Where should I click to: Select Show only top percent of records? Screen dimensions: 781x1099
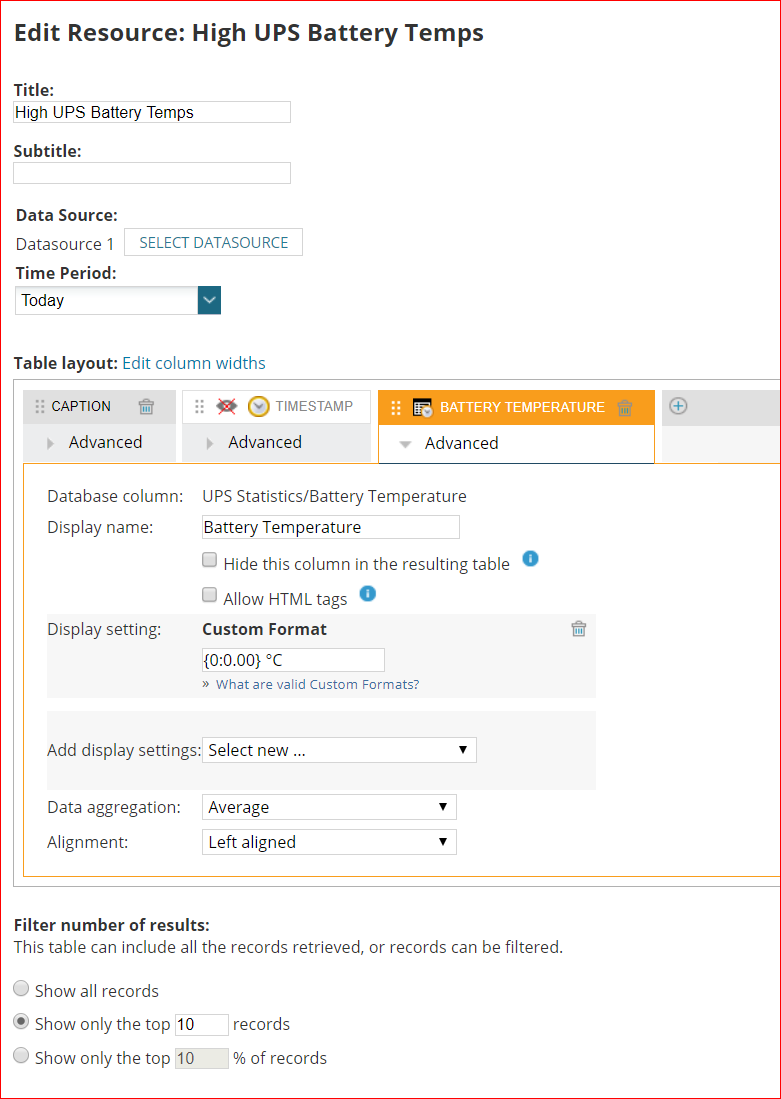(x=22, y=1055)
